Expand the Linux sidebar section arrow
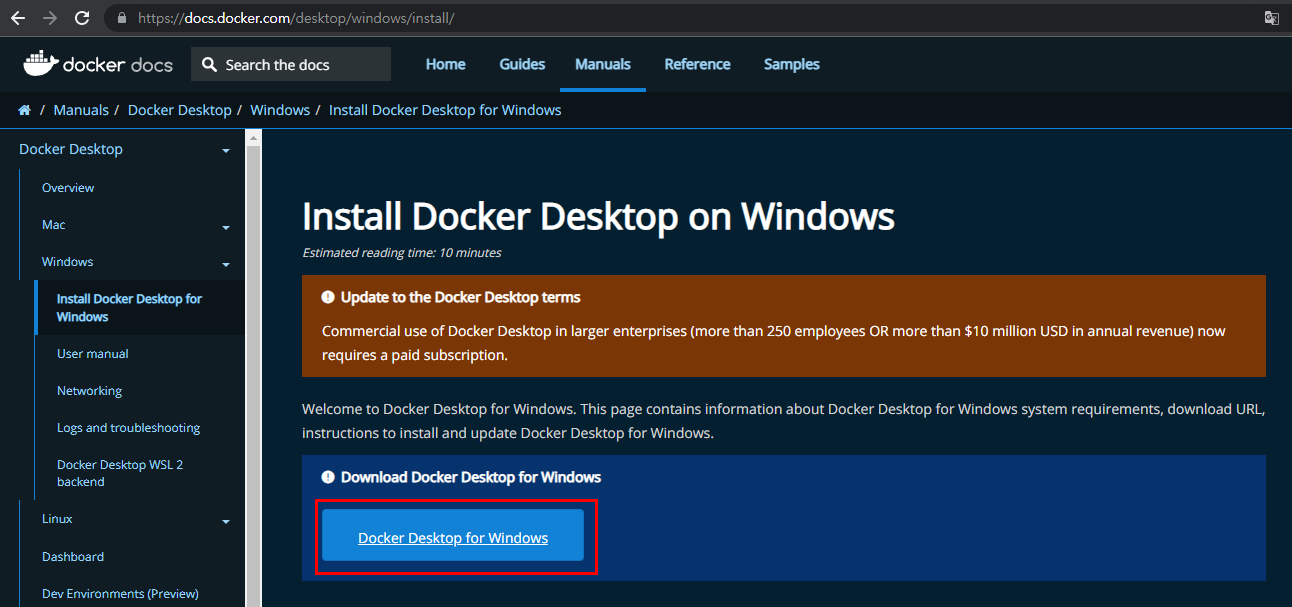This screenshot has width=1292, height=607. tap(226, 521)
